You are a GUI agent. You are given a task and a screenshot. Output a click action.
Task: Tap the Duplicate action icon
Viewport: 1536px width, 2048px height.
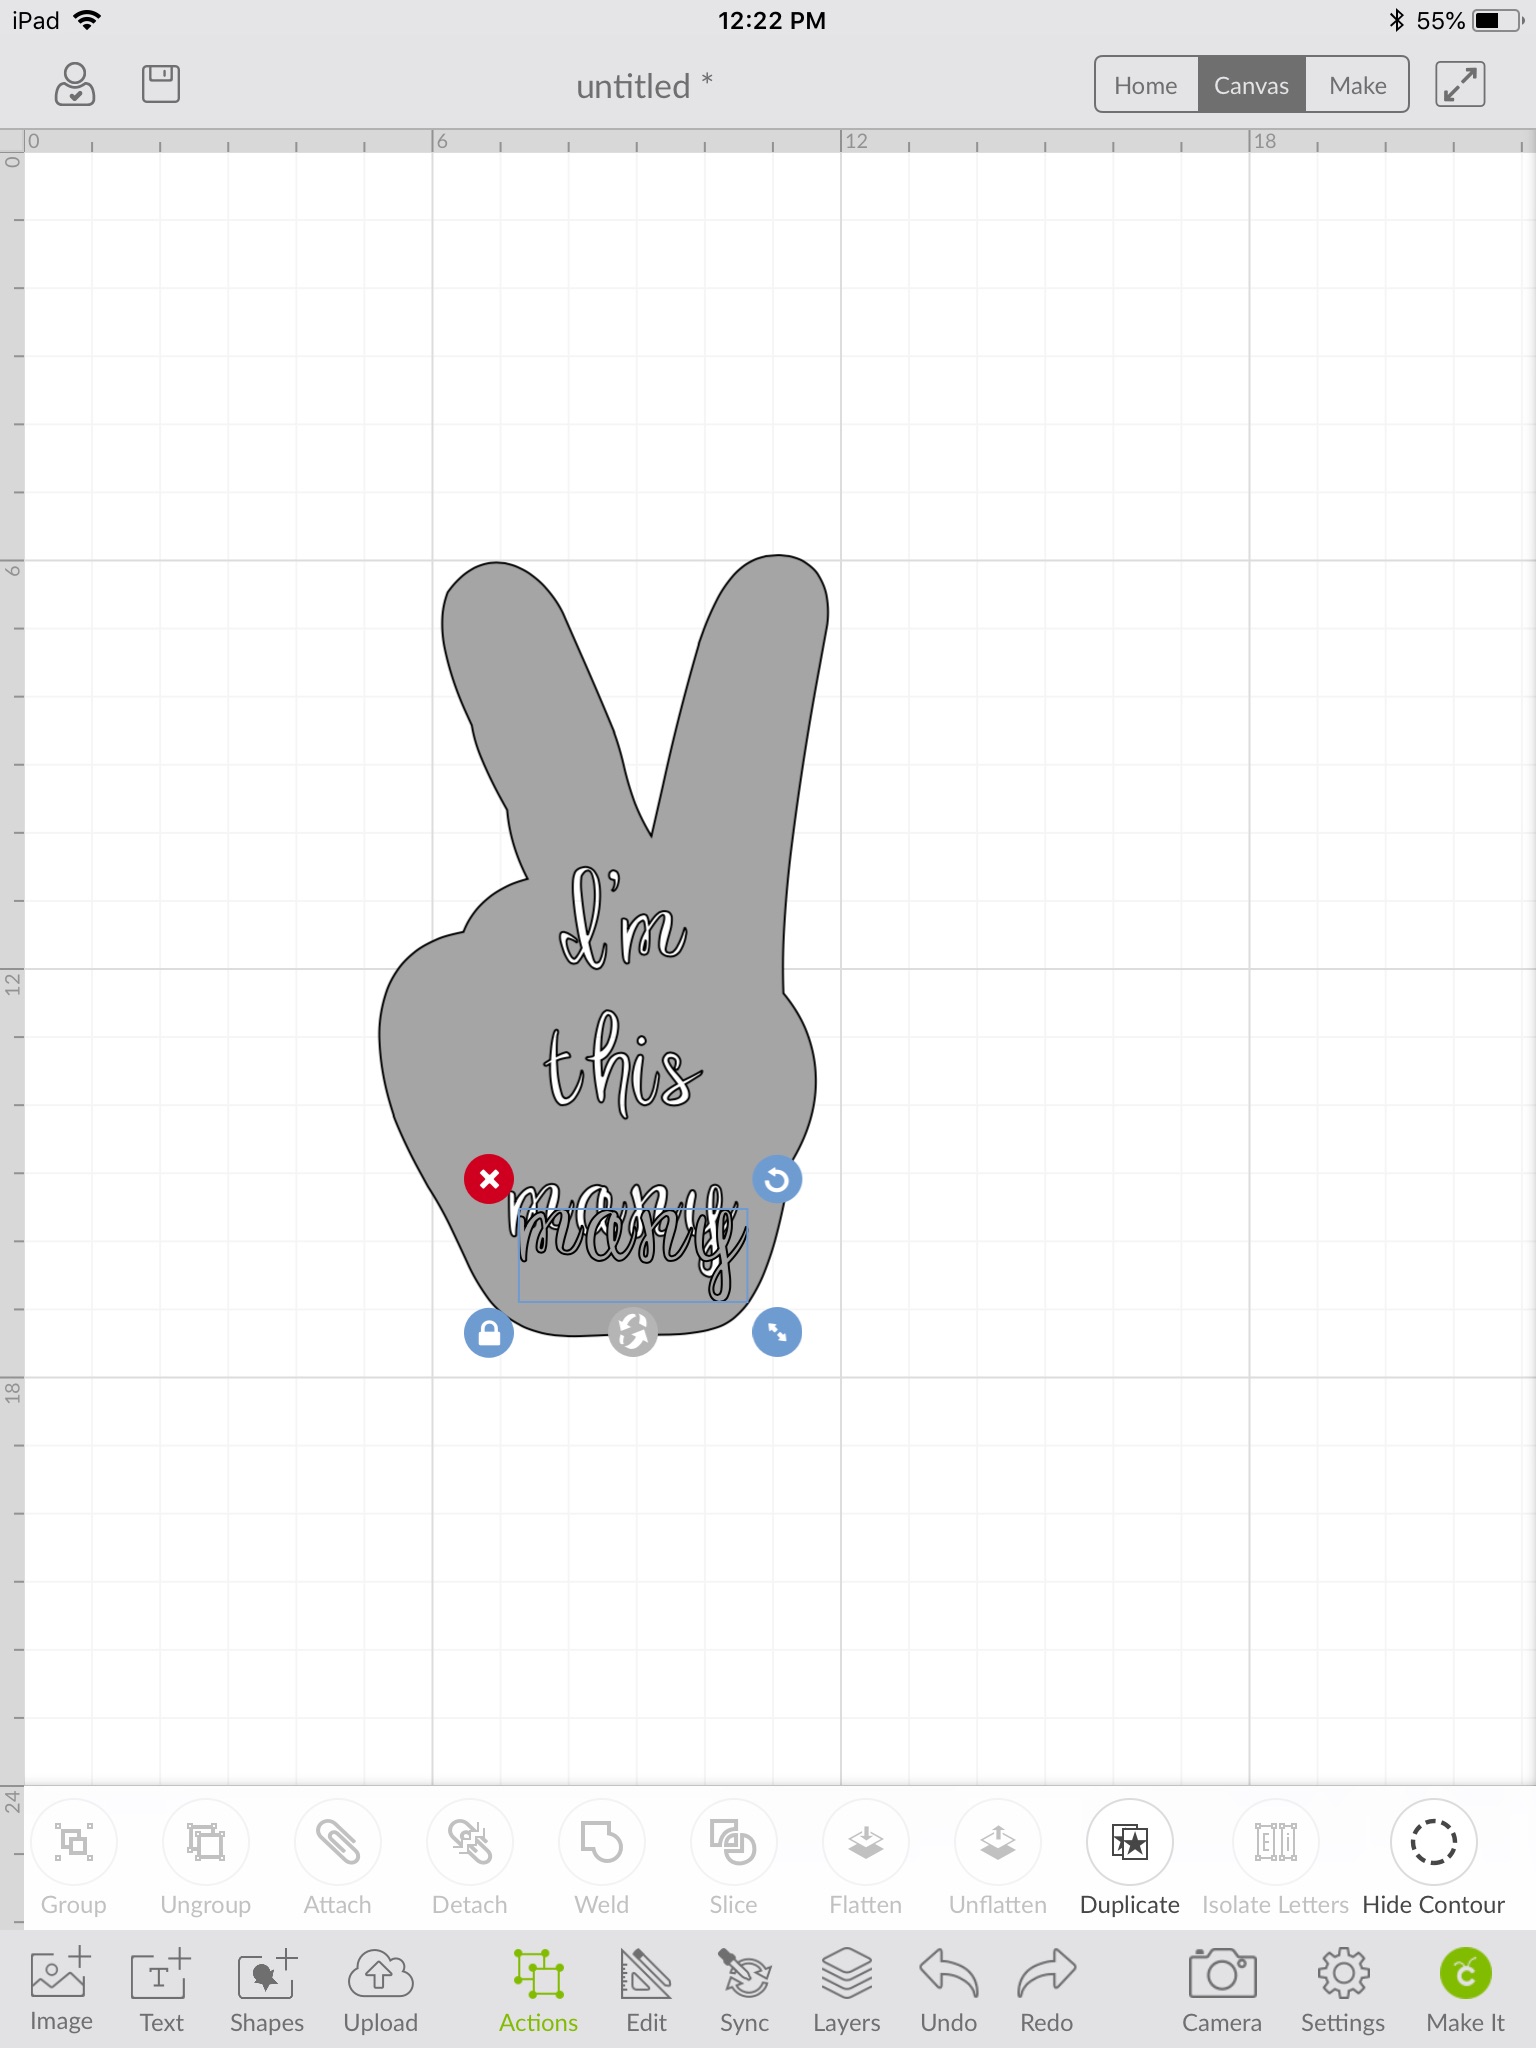[x=1129, y=1842]
